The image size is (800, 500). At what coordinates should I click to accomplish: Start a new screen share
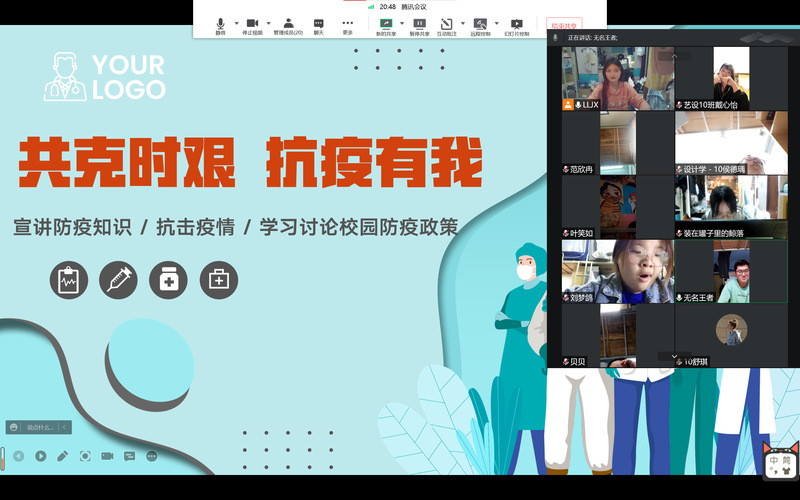(385, 25)
